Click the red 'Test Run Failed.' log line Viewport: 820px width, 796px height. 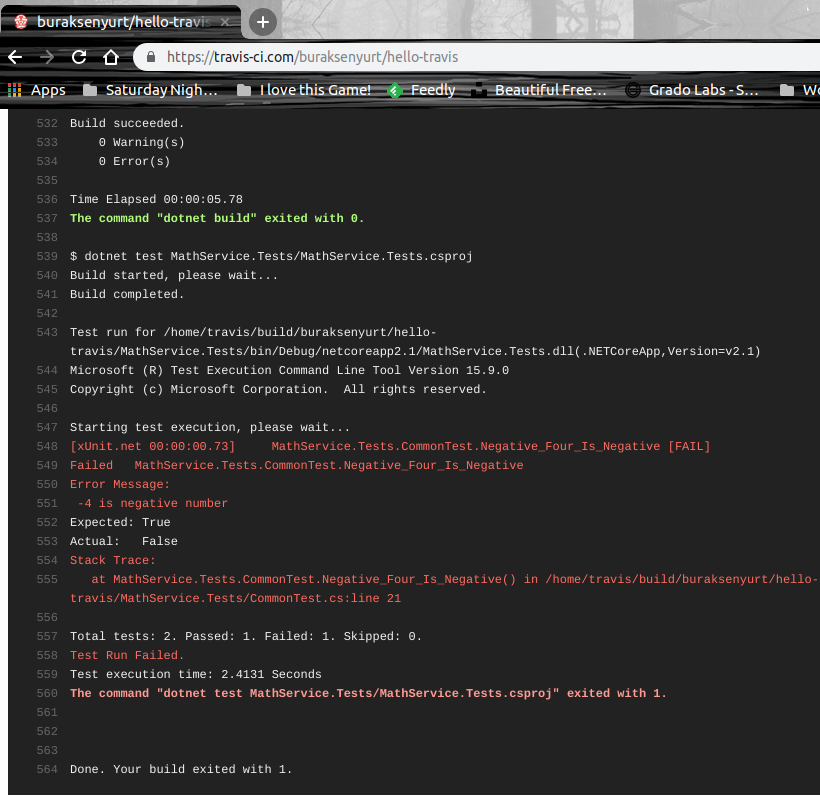pyautogui.click(x=127, y=655)
